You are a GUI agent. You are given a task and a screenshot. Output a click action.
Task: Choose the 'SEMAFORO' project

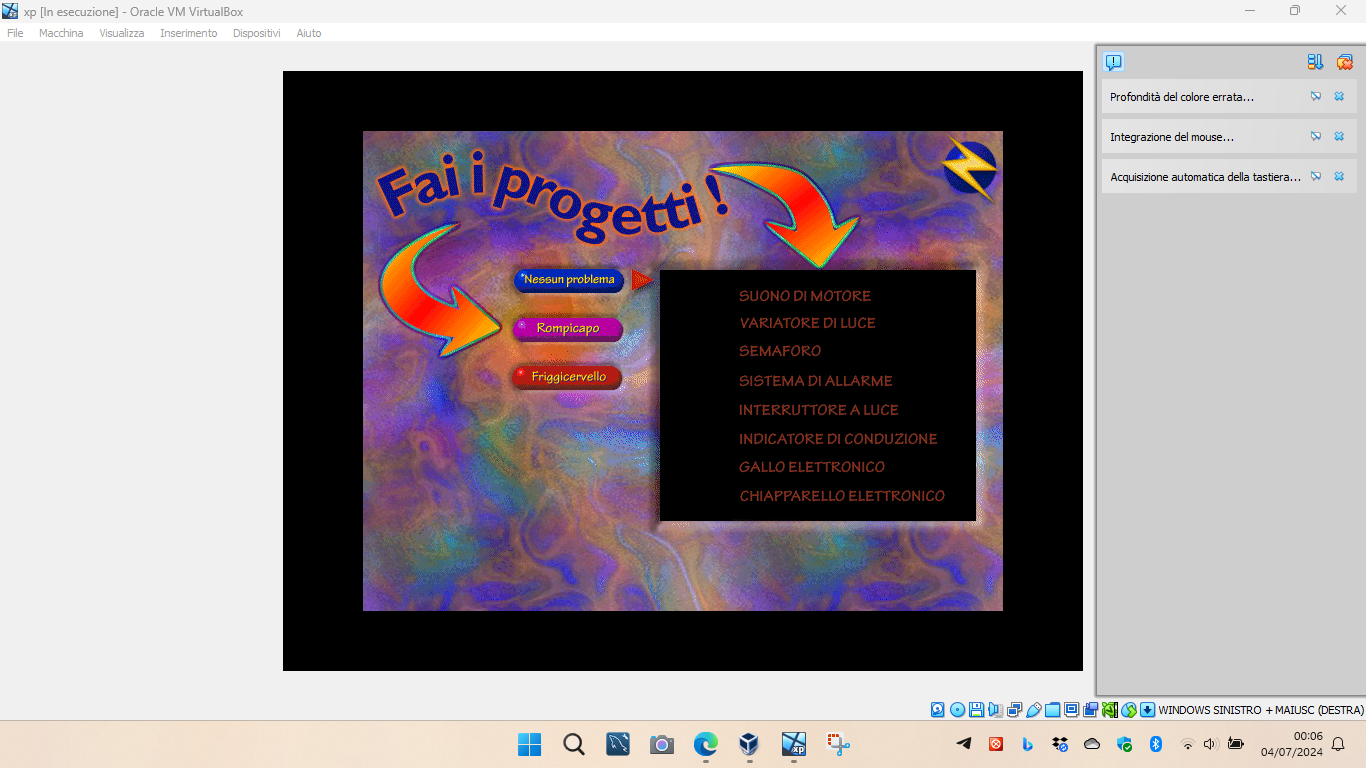[780, 351]
